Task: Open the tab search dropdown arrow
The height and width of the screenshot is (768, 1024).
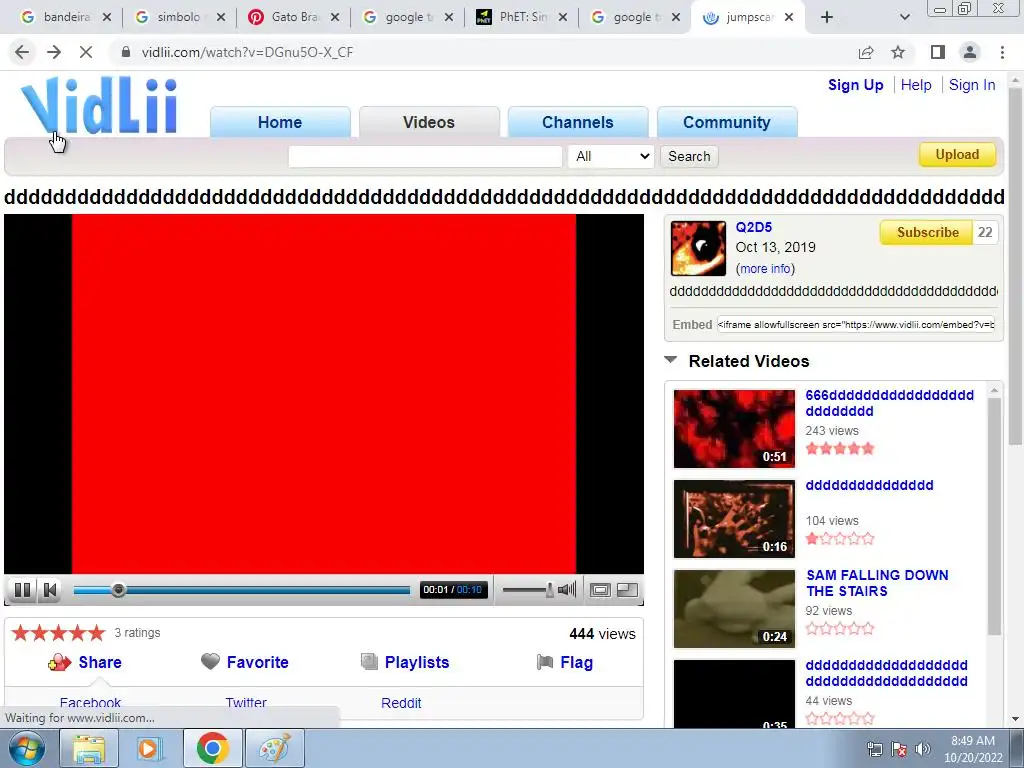Action: point(904,18)
